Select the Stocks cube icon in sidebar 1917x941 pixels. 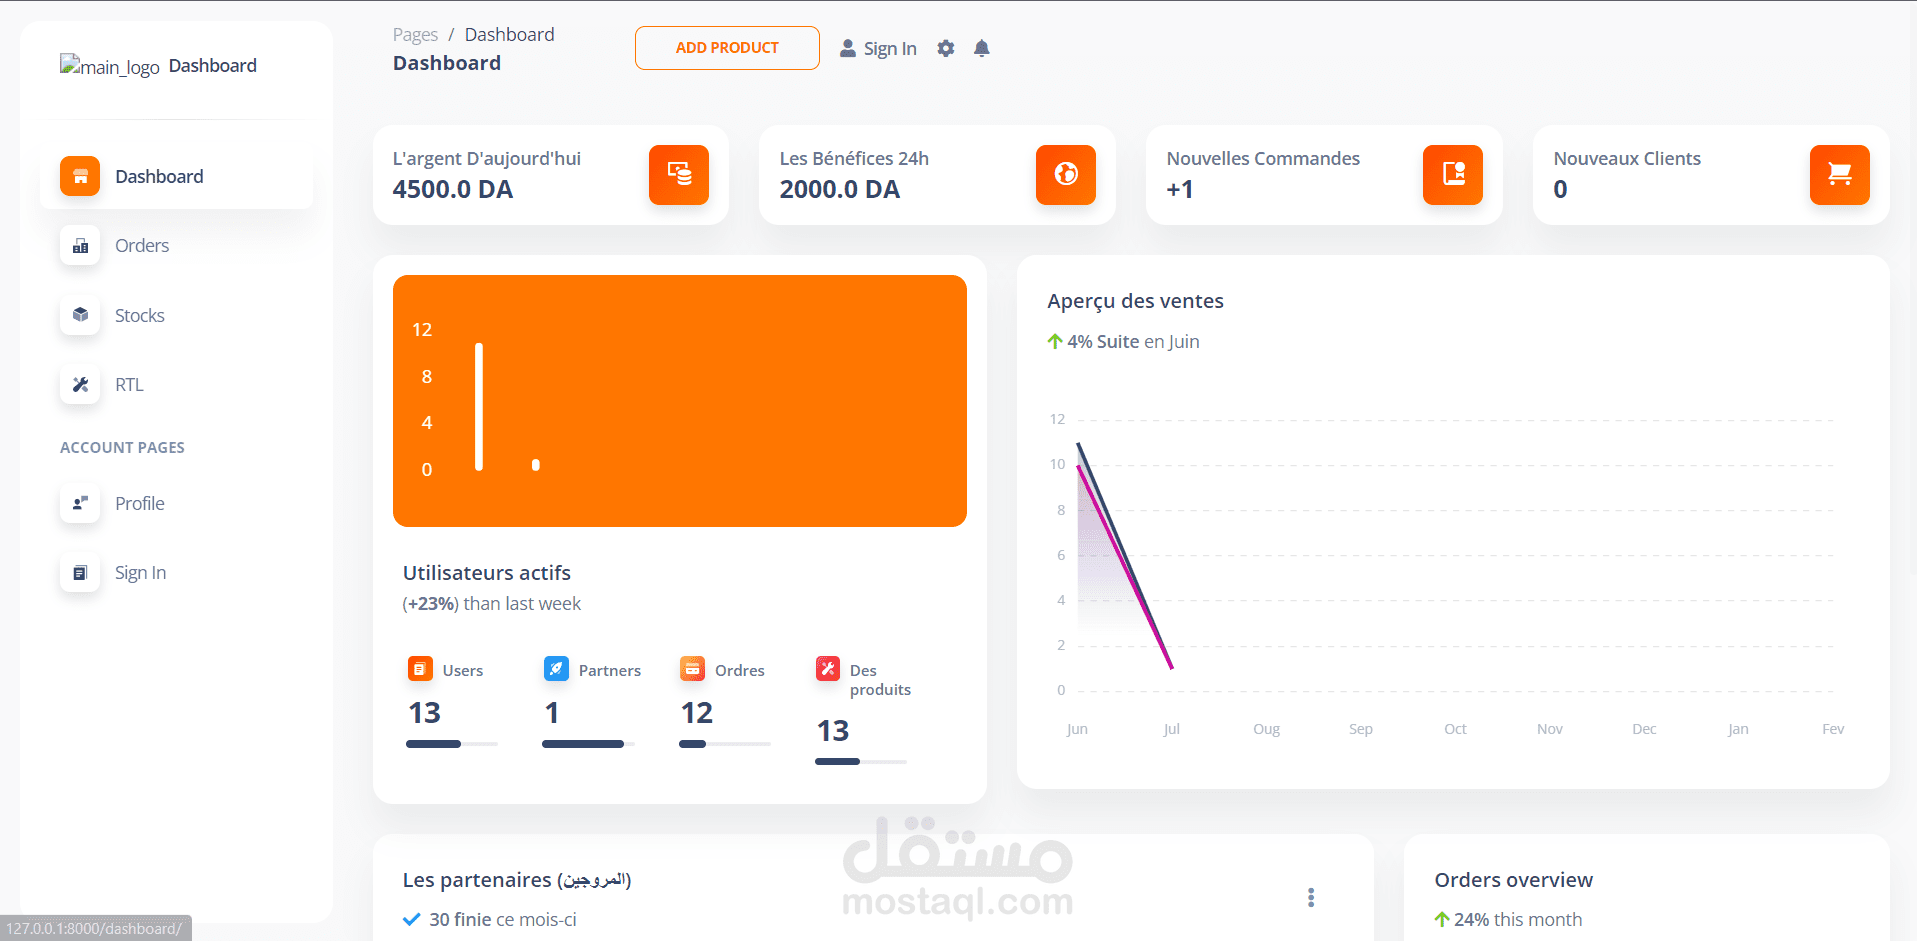pos(80,315)
